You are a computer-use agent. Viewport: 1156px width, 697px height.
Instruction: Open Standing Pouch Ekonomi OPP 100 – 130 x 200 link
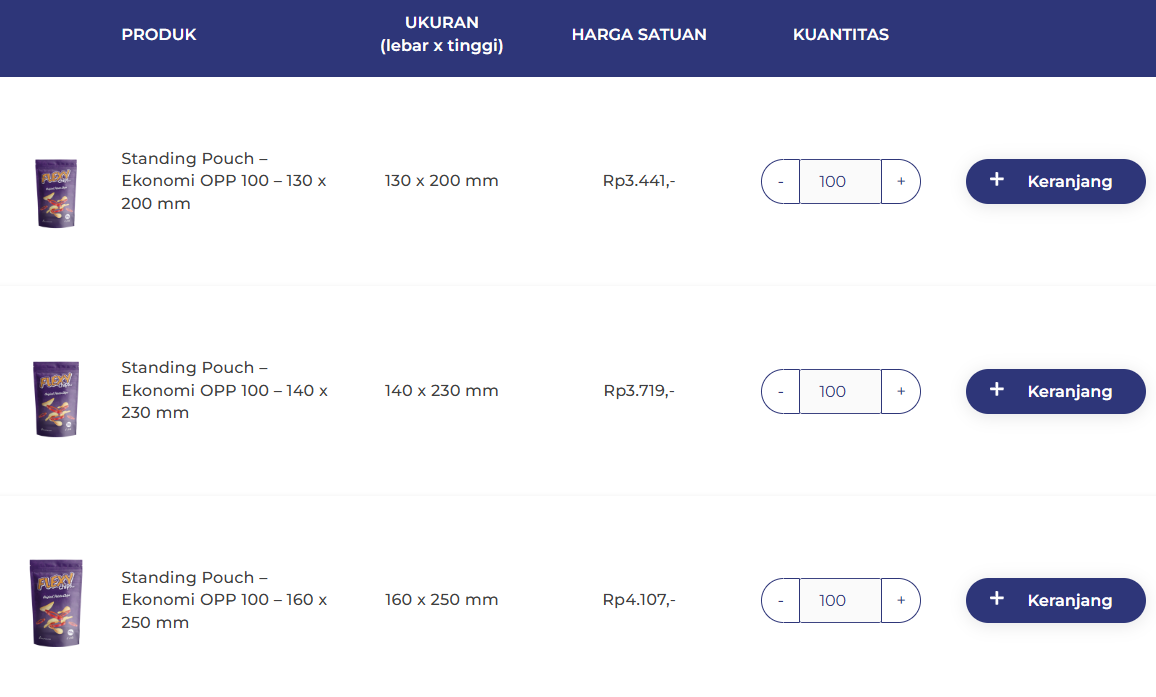point(223,181)
